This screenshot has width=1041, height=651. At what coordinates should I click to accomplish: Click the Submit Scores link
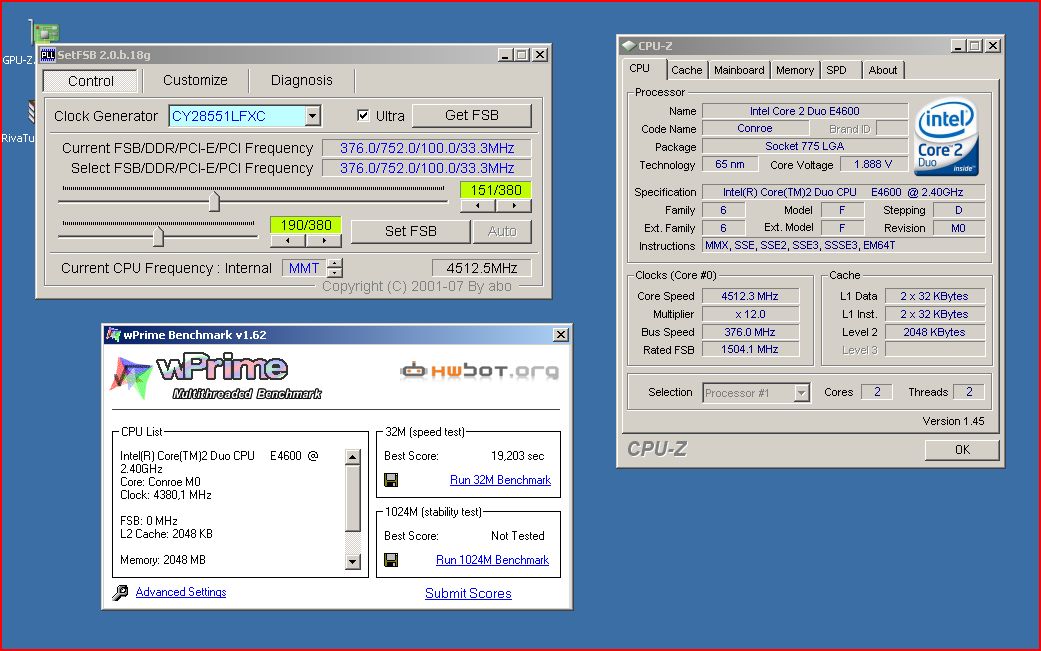(468, 593)
